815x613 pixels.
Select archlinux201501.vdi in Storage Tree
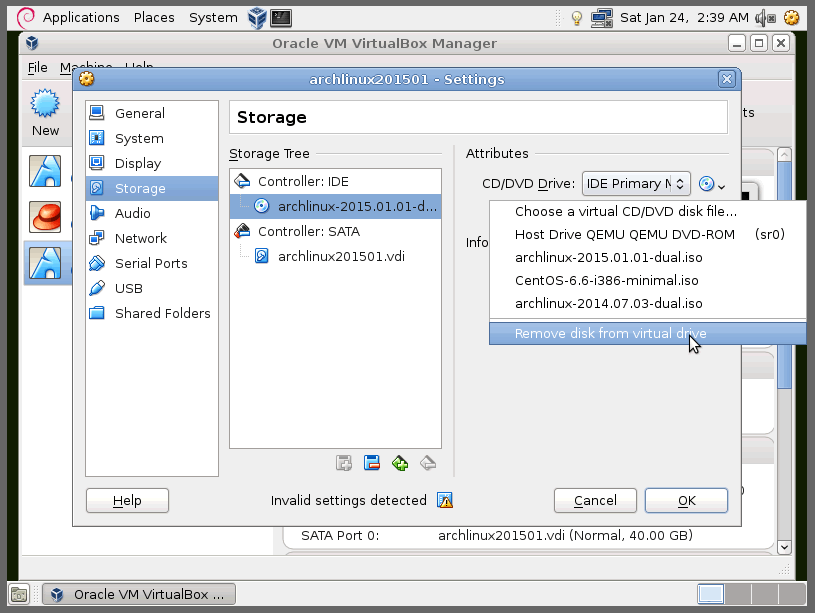(x=335, y=256)
